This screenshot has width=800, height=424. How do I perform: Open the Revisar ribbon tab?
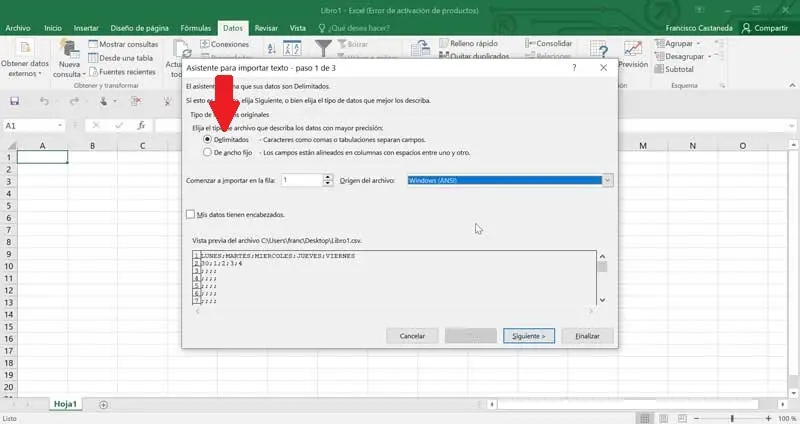(266, 29)
